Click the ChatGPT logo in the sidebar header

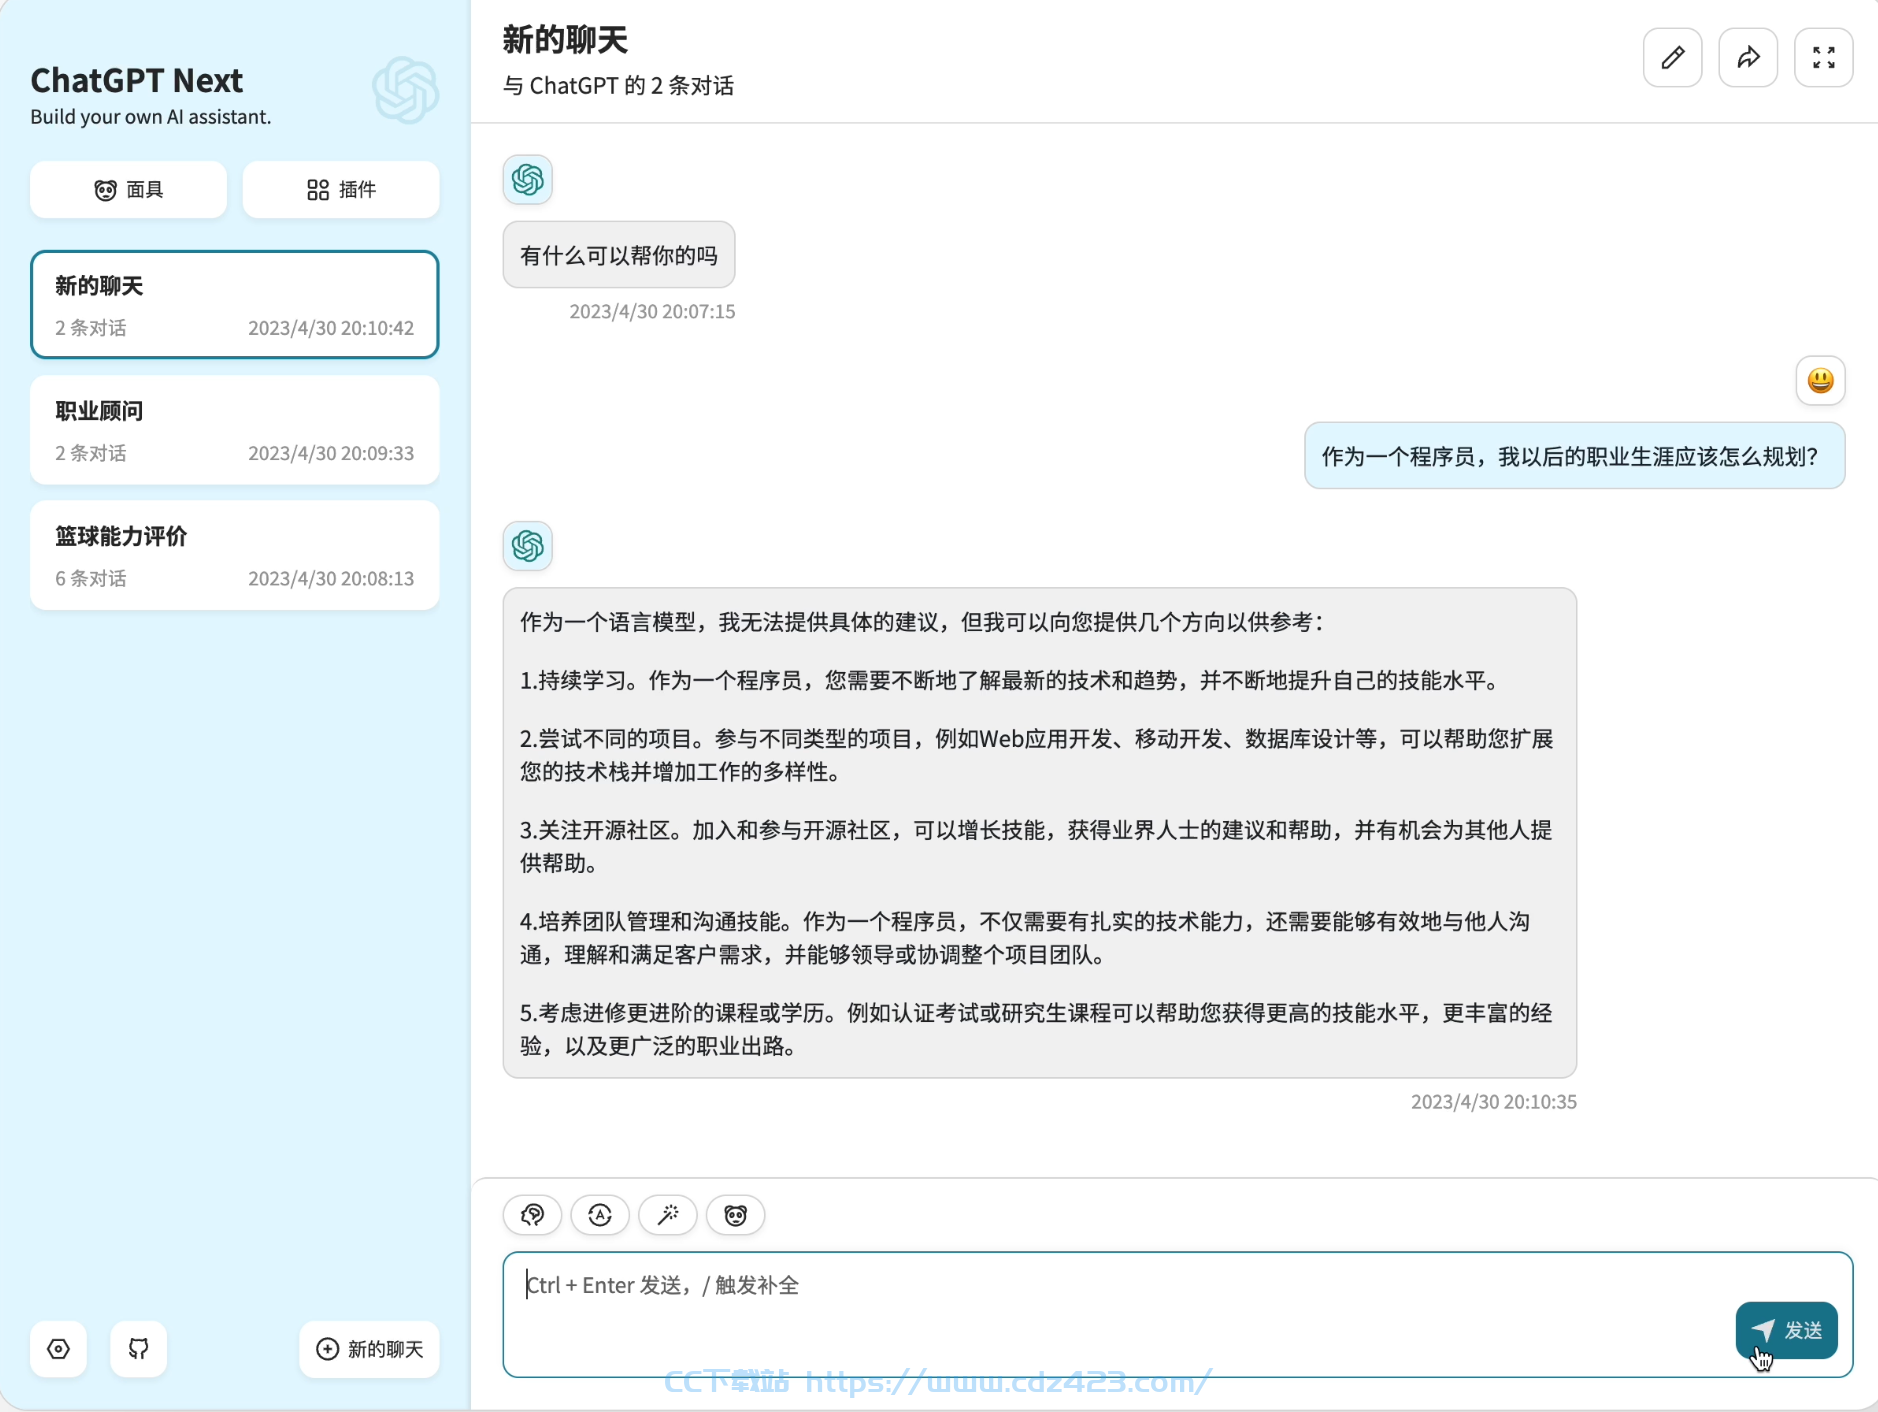tap(405, 91)
